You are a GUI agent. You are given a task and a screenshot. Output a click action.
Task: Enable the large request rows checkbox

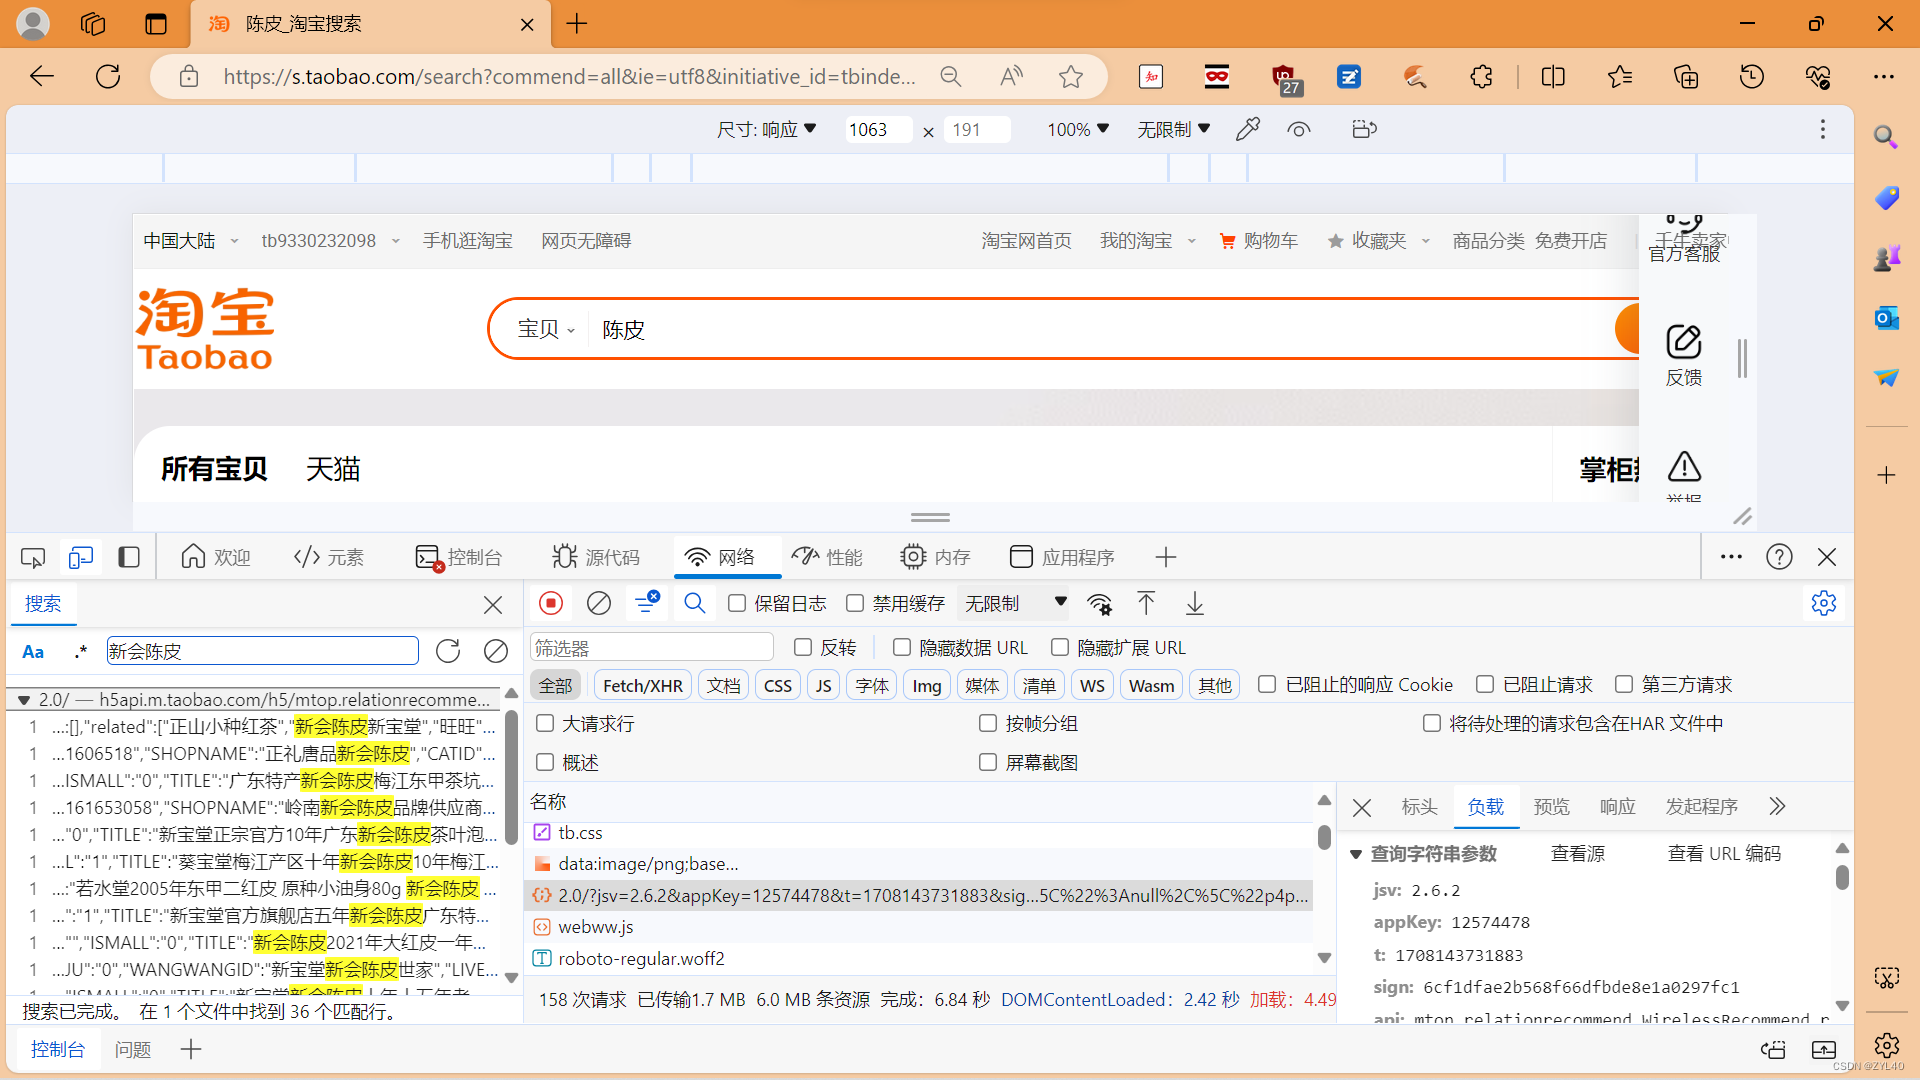tap(545, 723)
